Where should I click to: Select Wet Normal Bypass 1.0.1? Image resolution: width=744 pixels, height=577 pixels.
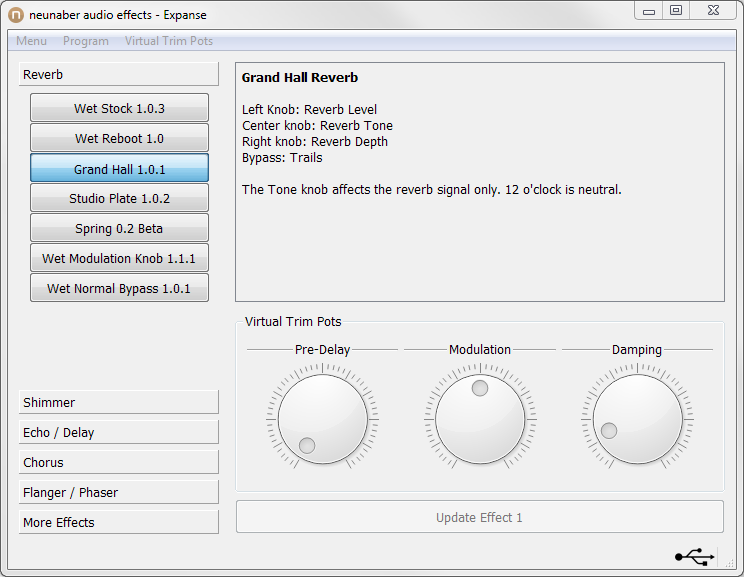pyautogui.click(x=120, y=288)
